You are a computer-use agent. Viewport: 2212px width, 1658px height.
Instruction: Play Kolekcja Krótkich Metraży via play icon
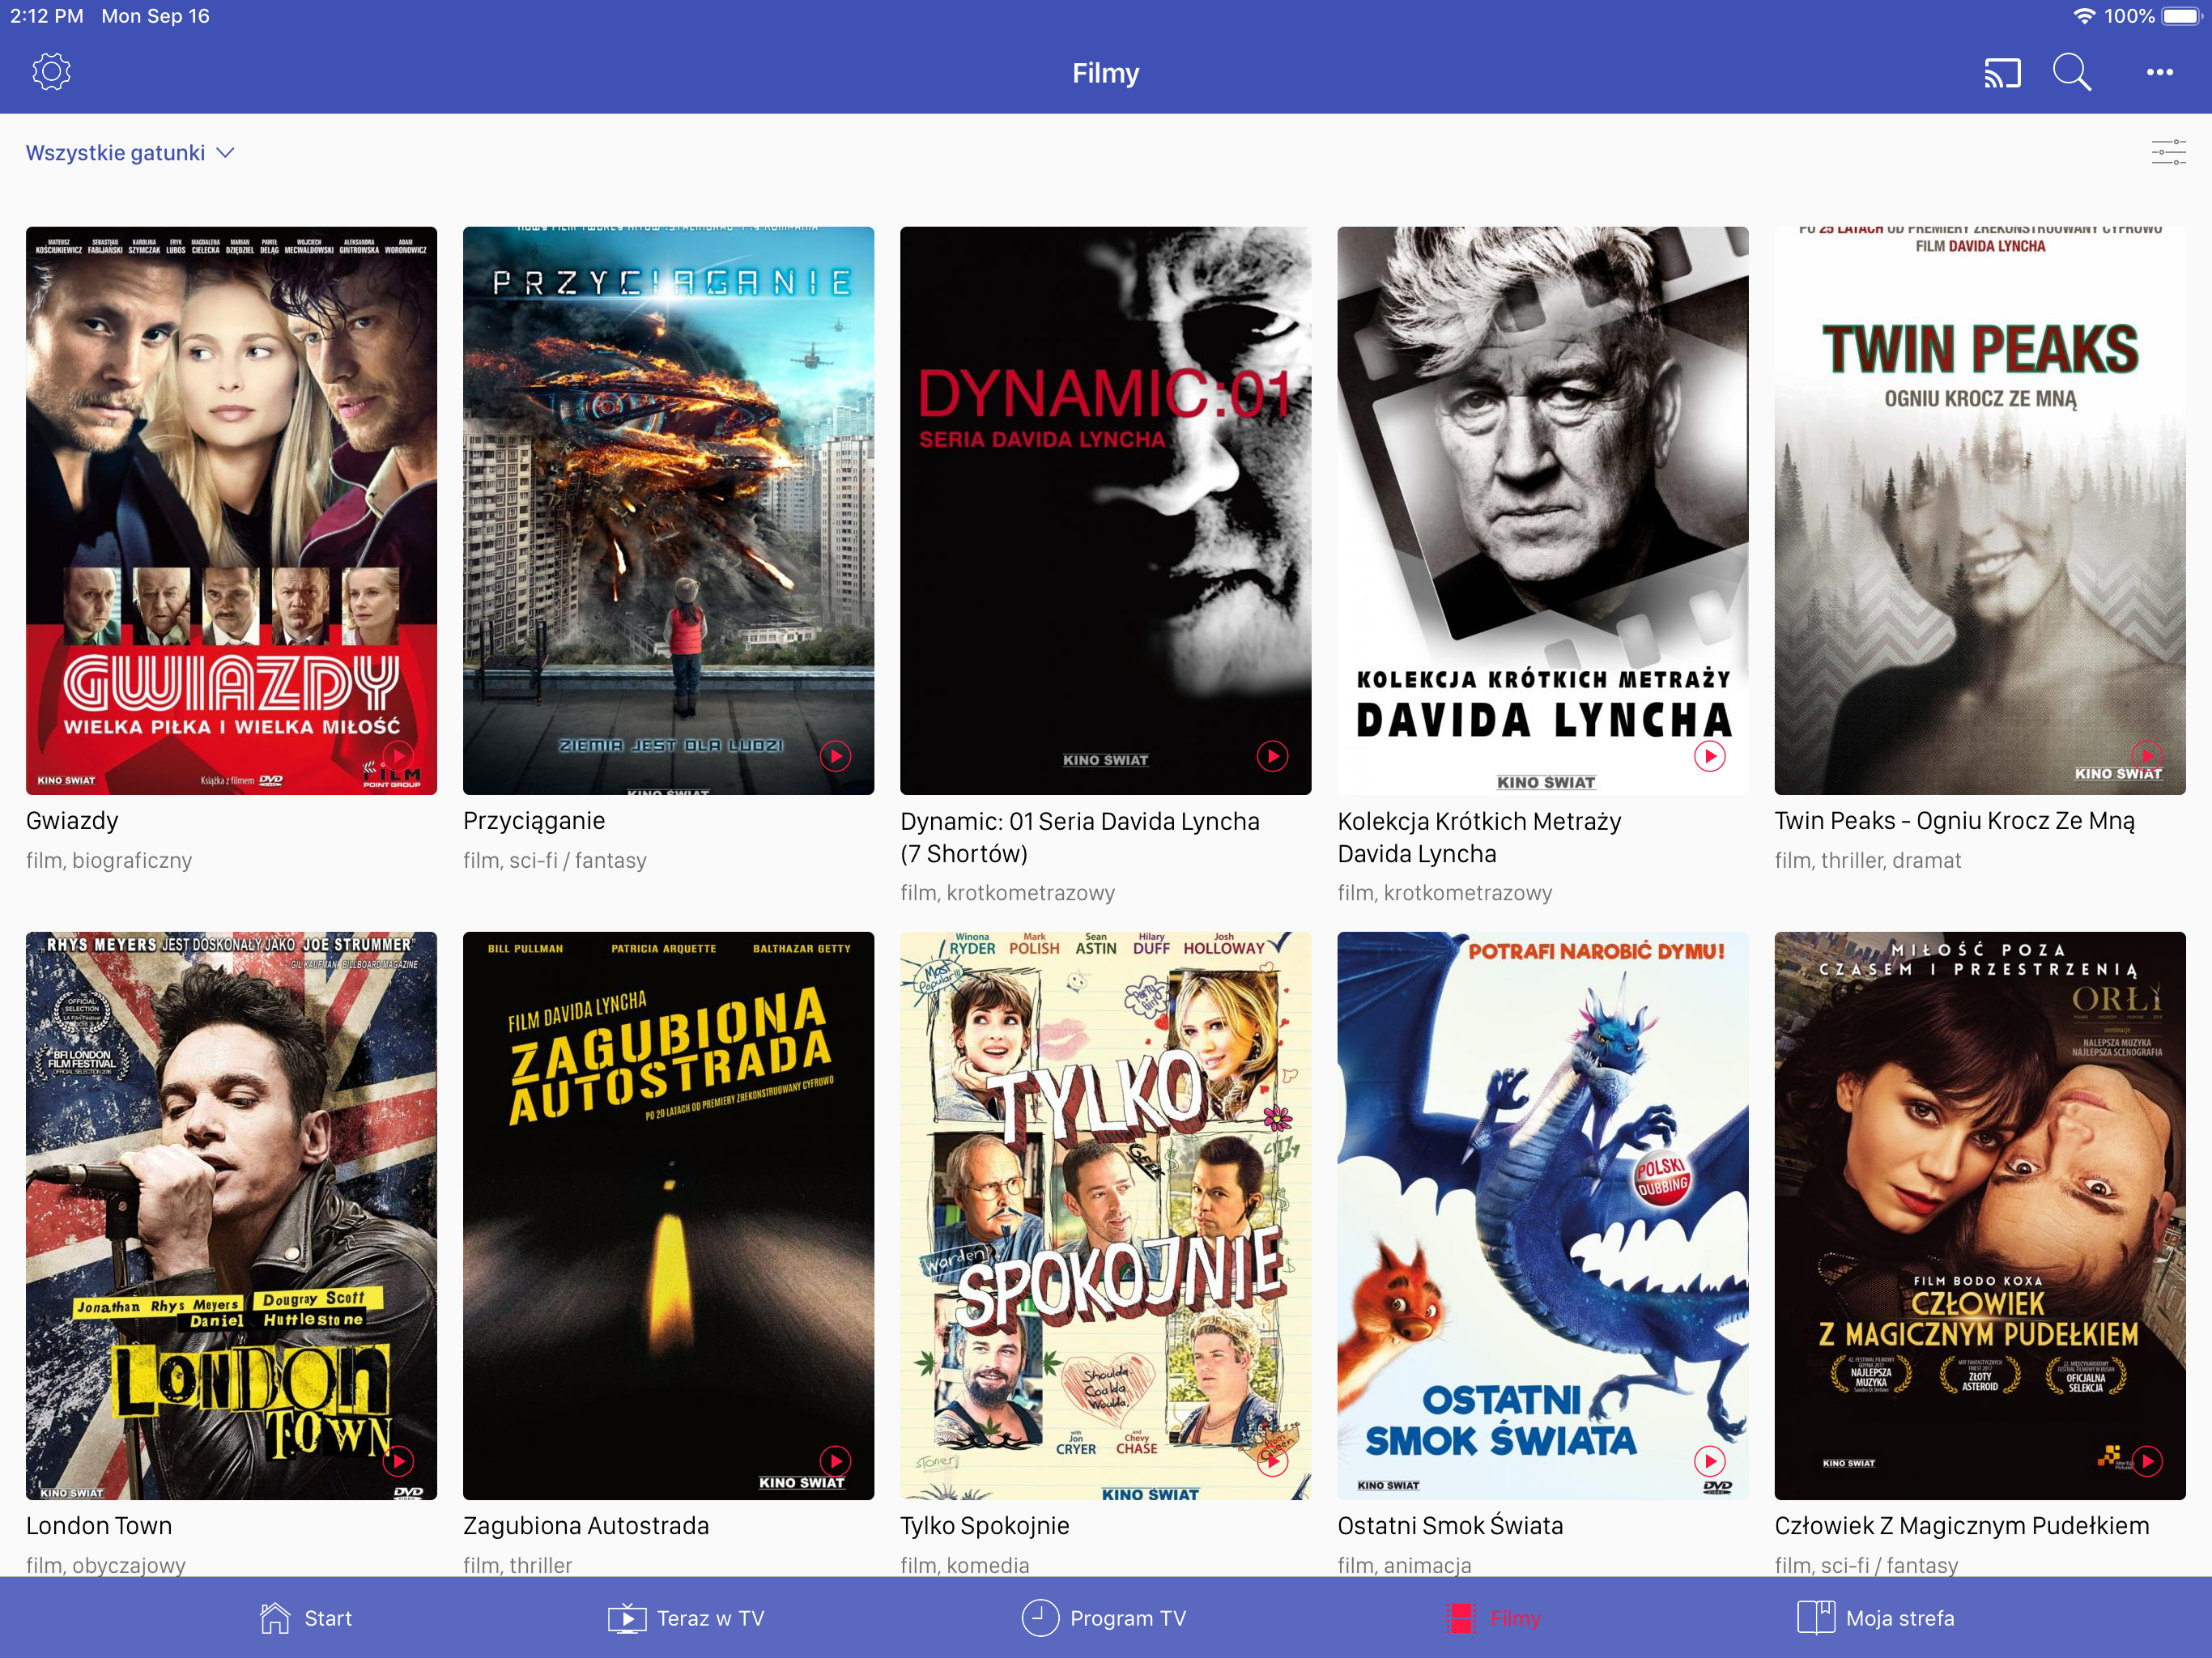pos(1710,756)
